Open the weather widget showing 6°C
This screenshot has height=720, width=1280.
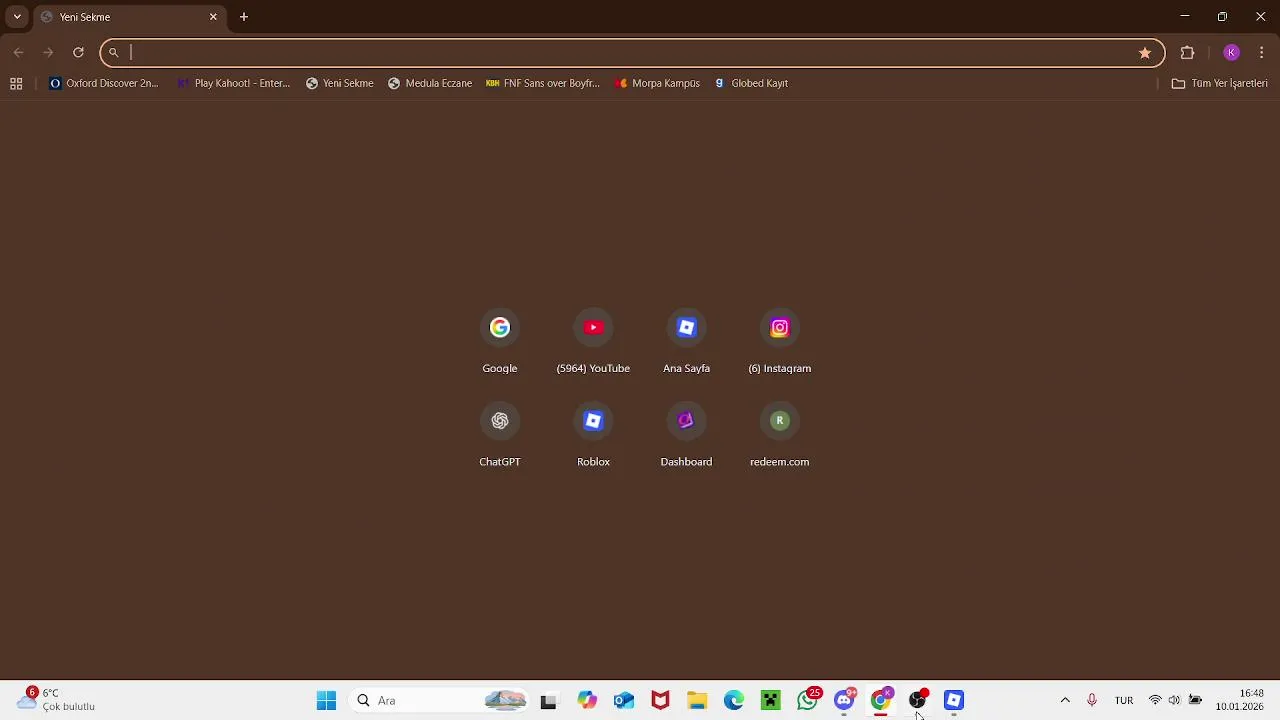coord(57,700)
